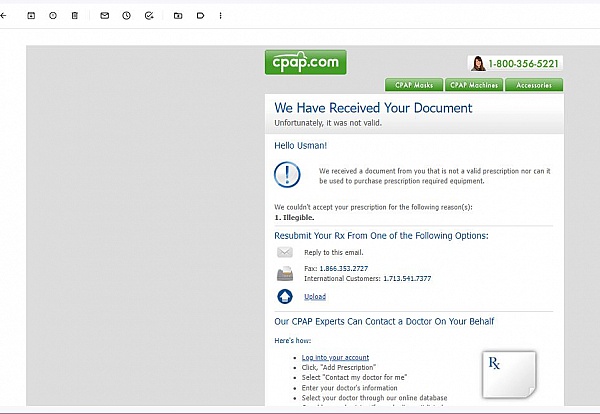
Task: Add this email to Tasks
Action: click(149, 16)
